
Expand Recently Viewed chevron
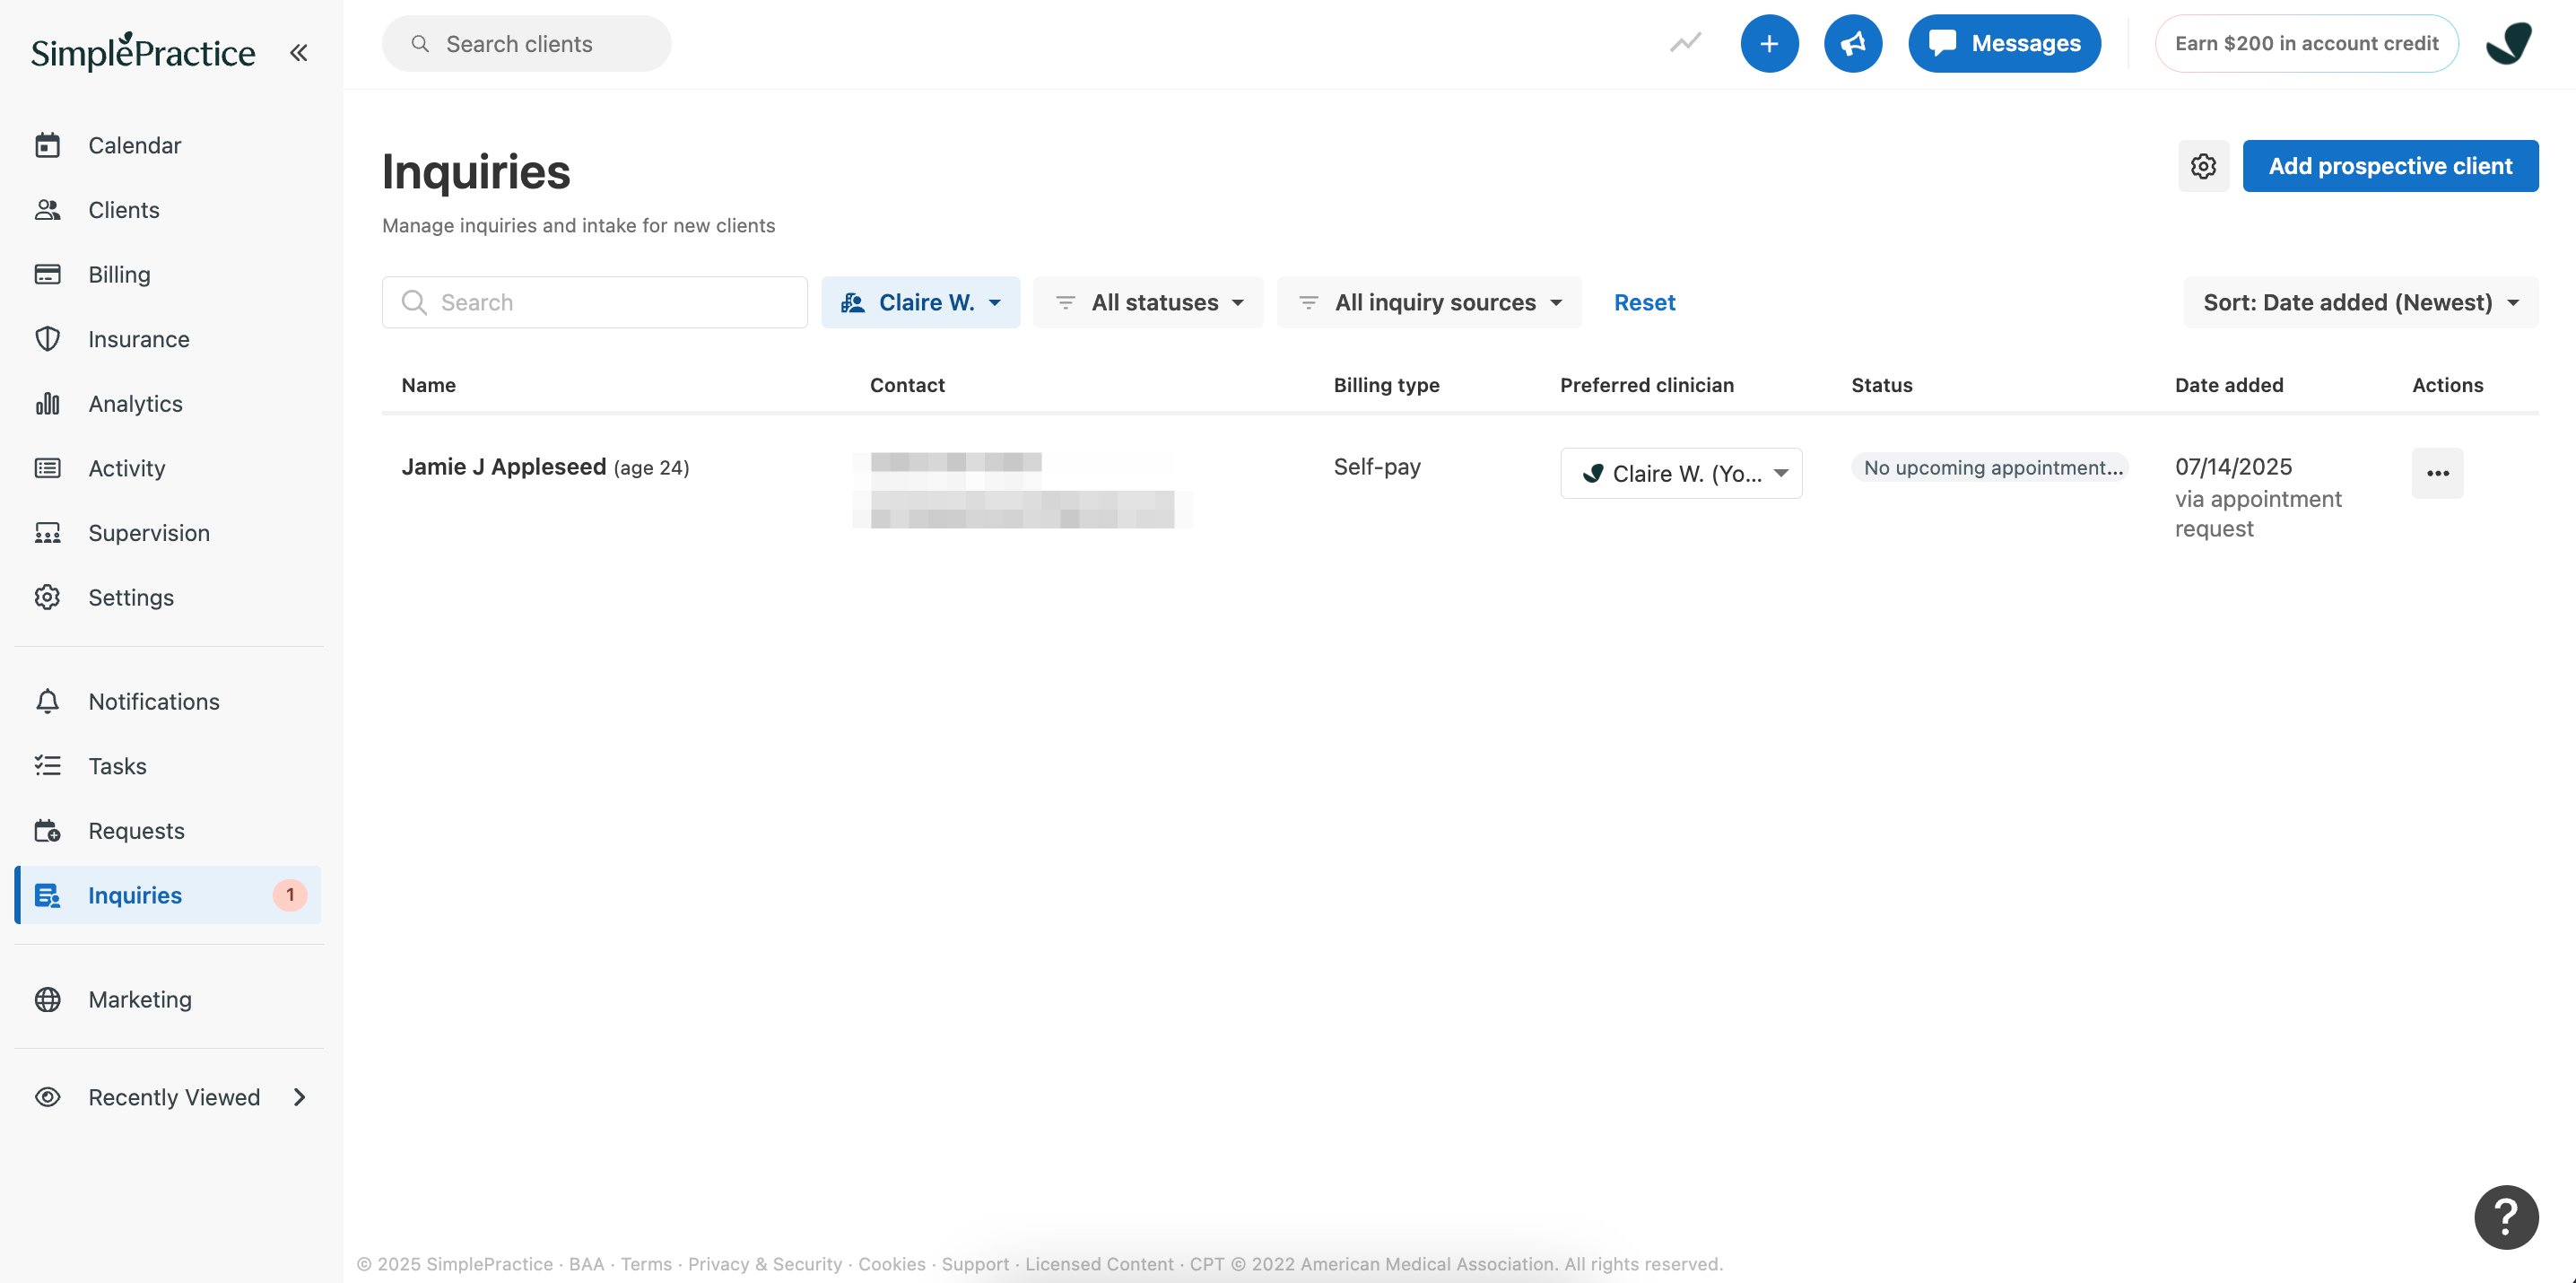[x=299, y=1097]
